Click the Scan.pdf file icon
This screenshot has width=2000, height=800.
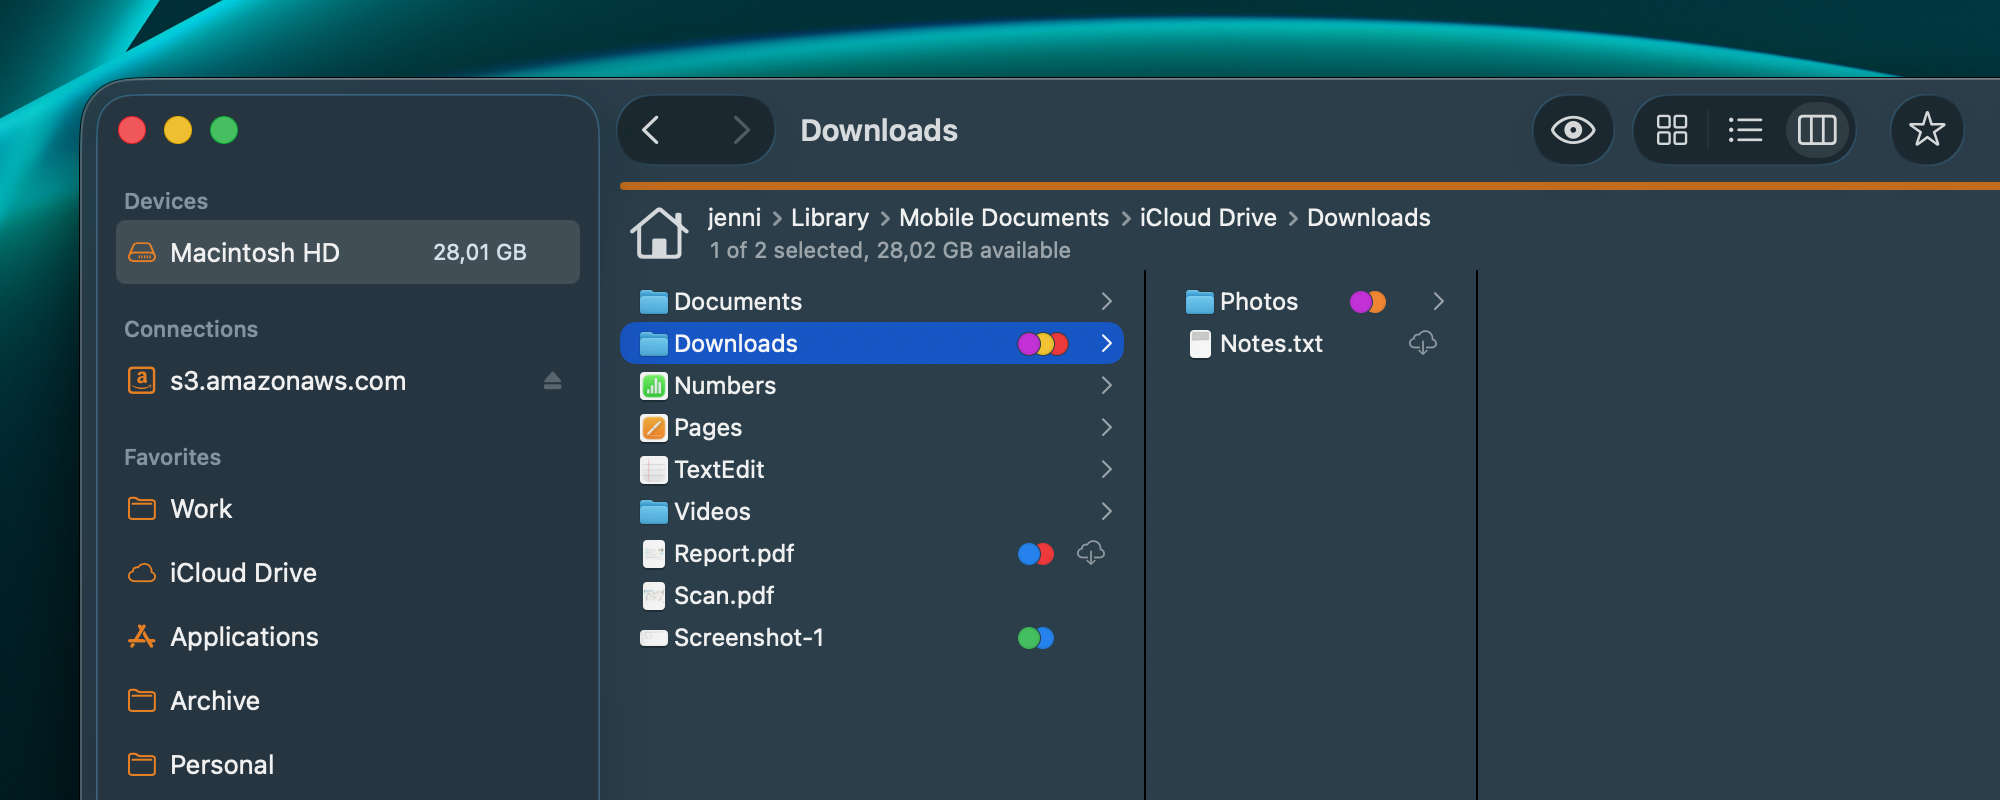tap(654, 596)
